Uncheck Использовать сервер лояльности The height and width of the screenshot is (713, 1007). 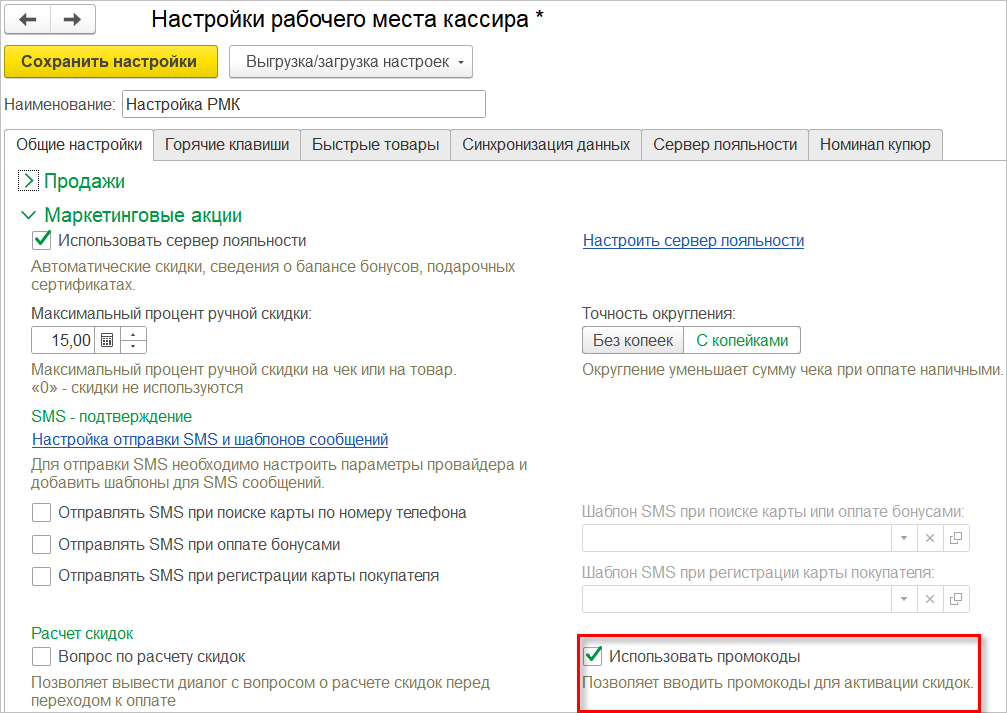[x=42, y=240]
